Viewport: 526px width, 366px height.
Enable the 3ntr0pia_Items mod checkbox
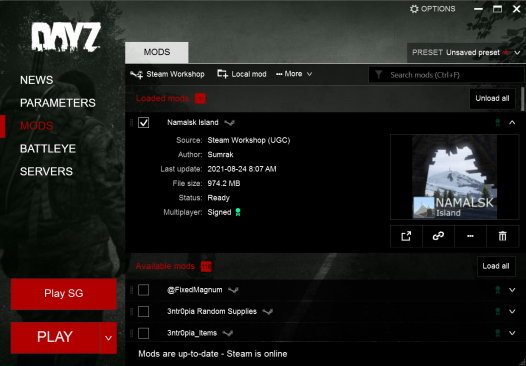[144, 333]
